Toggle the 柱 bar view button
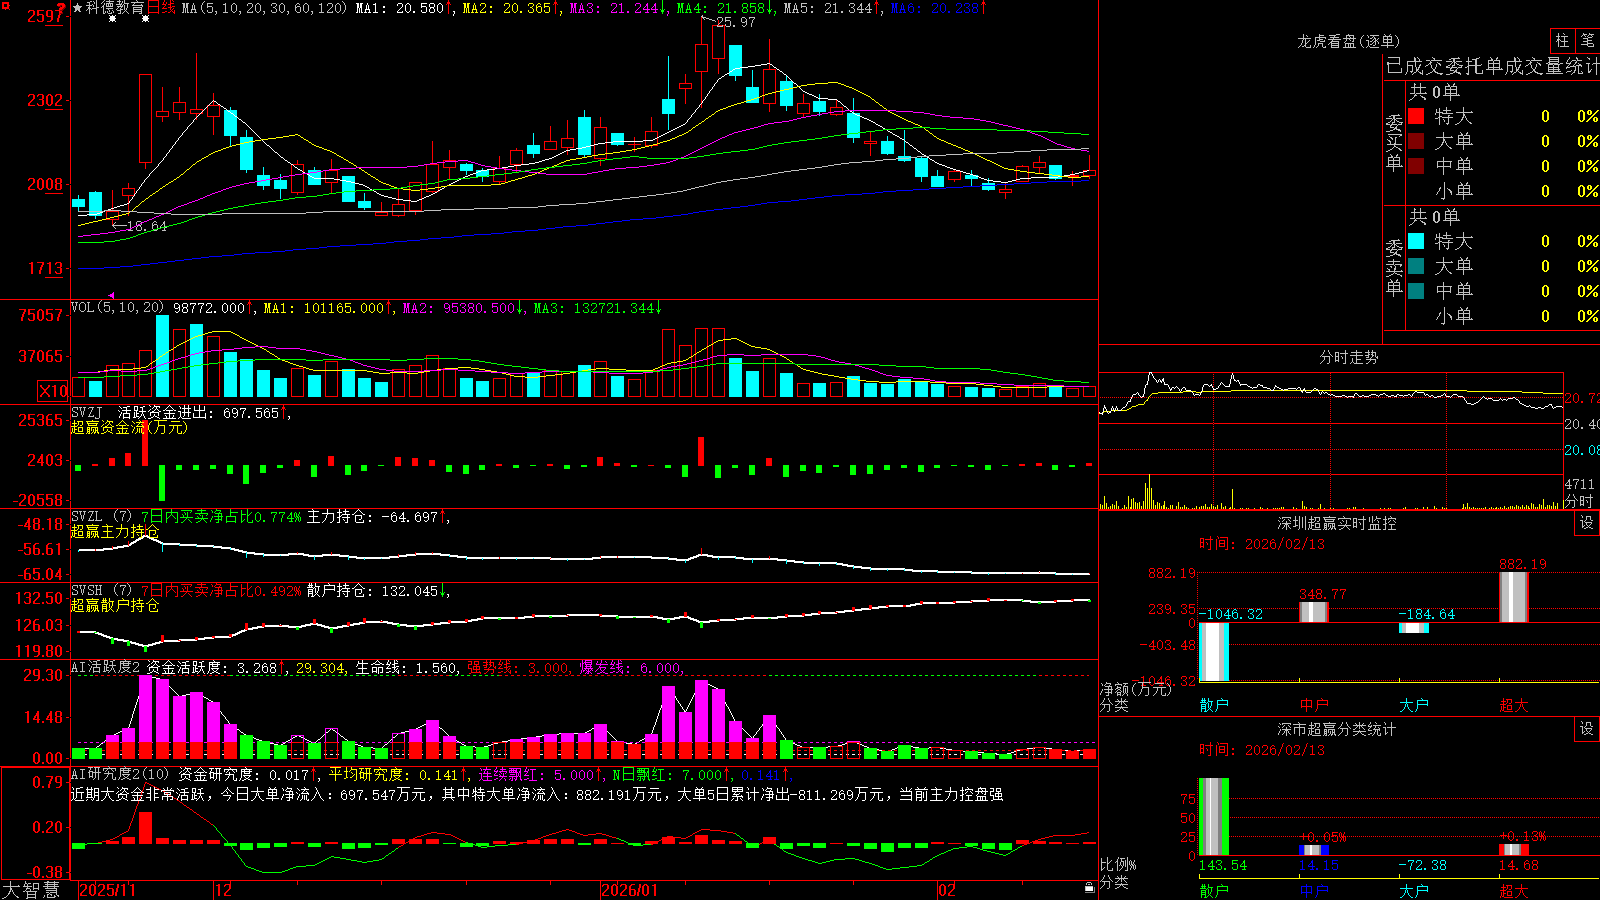Viewport: 1600px width, 900px height. point(1562,40)
